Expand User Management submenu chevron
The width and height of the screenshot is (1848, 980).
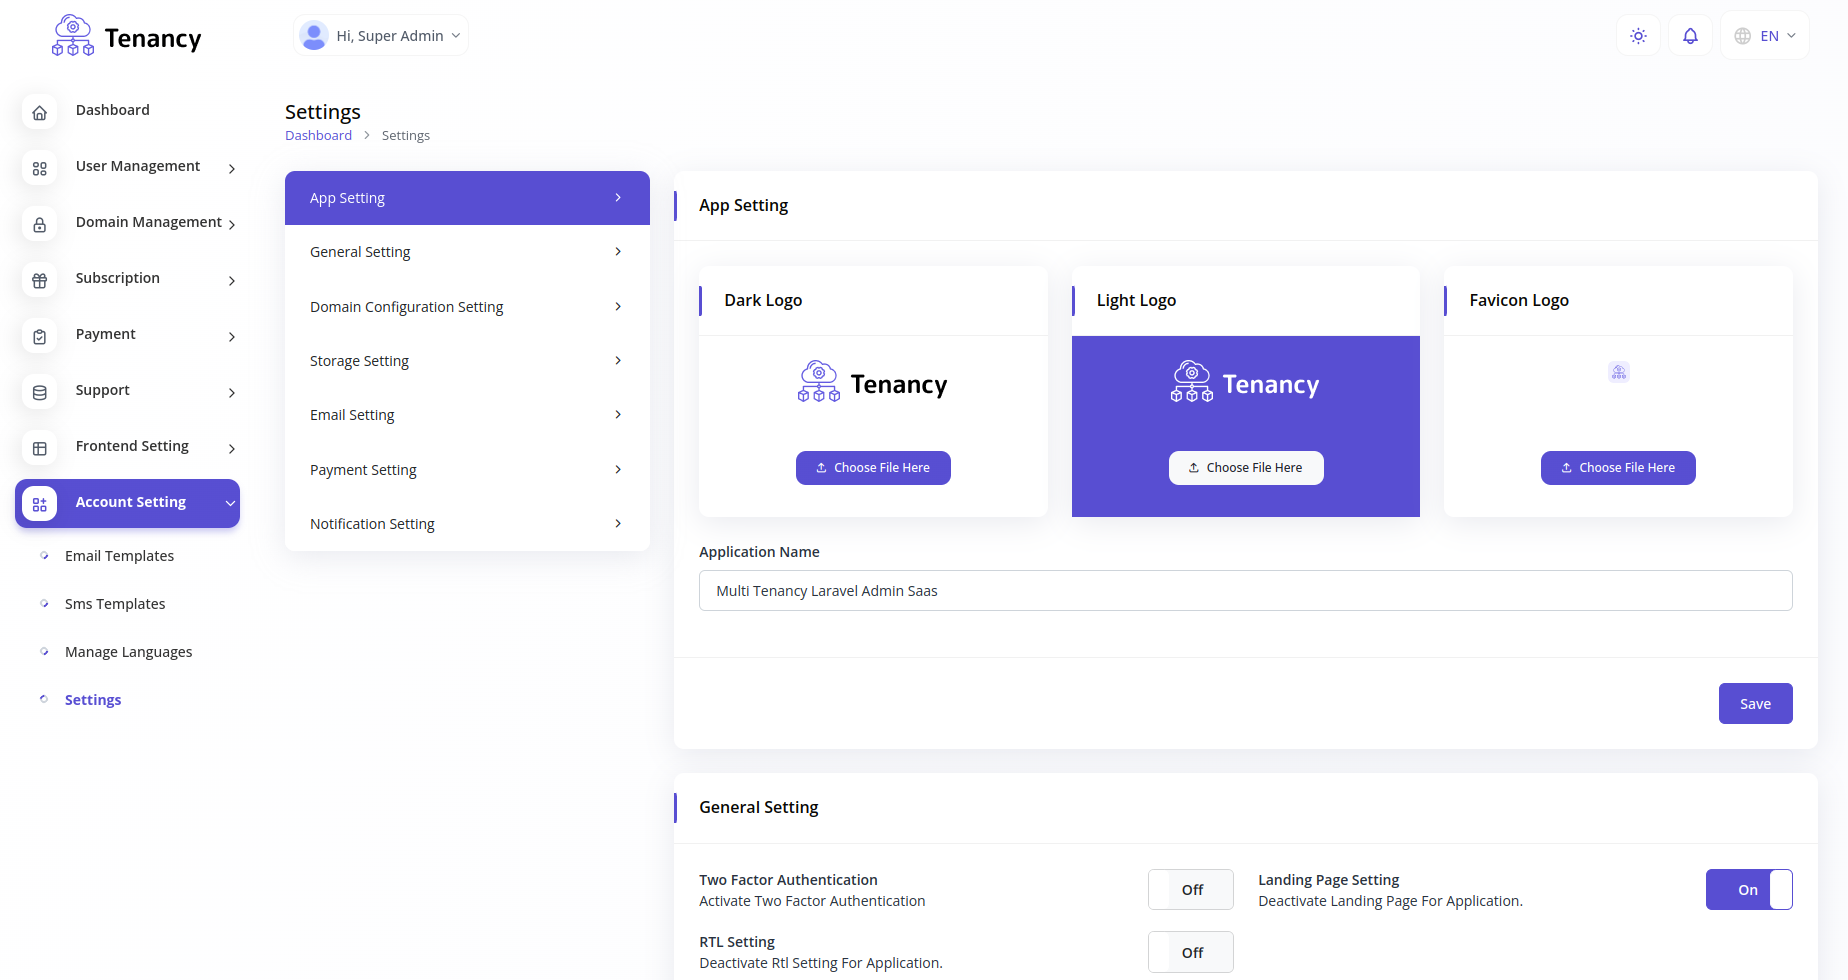(232, 169)
